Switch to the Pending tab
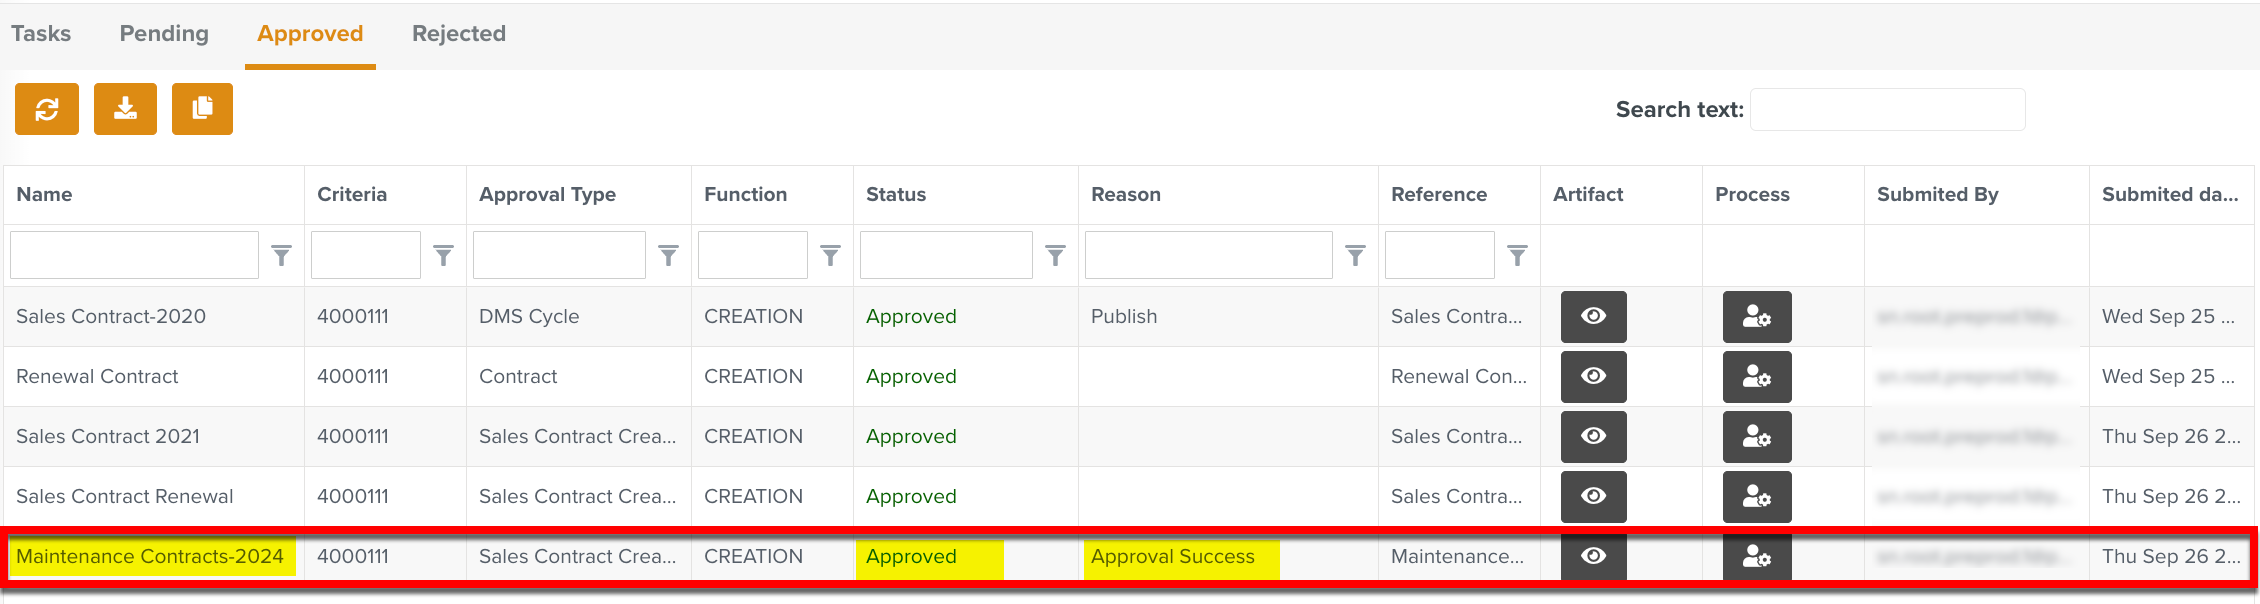 163,33
